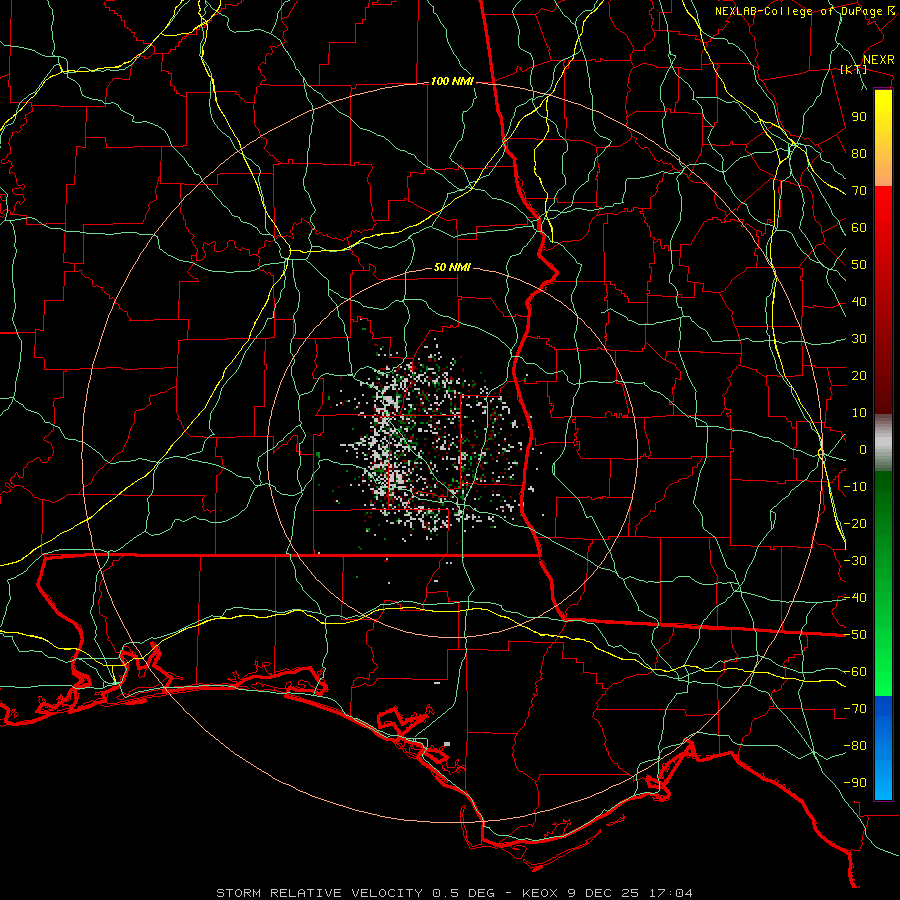Click the "-10" scale value
900x900 pixels.
point(855,487)
